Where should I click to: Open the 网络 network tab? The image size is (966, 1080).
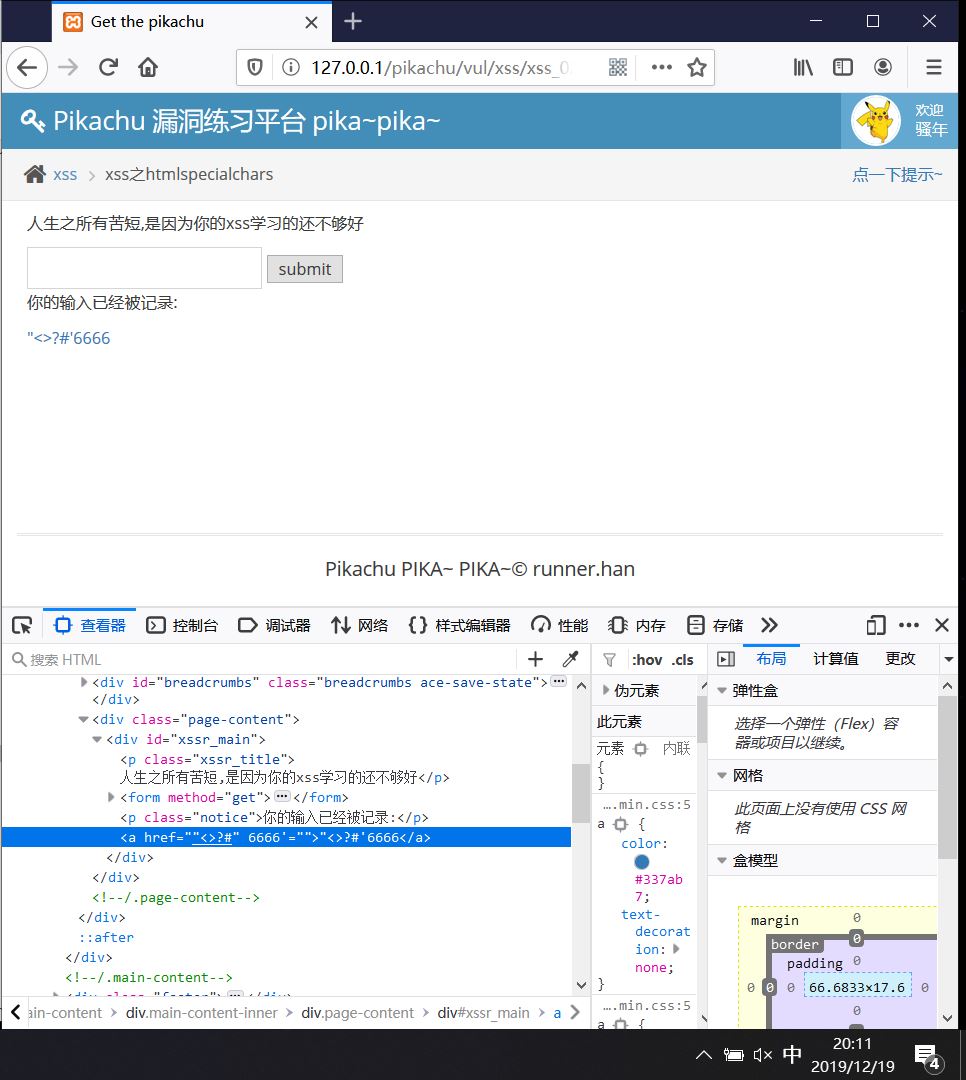360,625
